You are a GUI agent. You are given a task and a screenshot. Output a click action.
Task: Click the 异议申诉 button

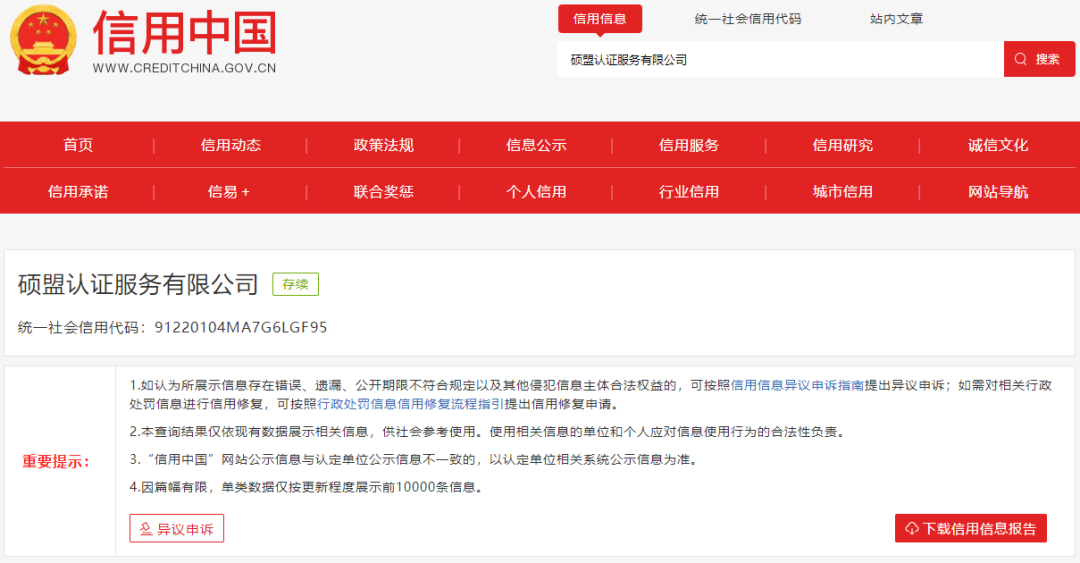point(176,529)
